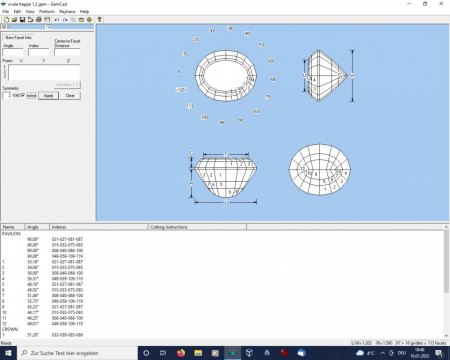Click the Apply button
The width and height of the screenshot is (450, 360).
(49, 96)
